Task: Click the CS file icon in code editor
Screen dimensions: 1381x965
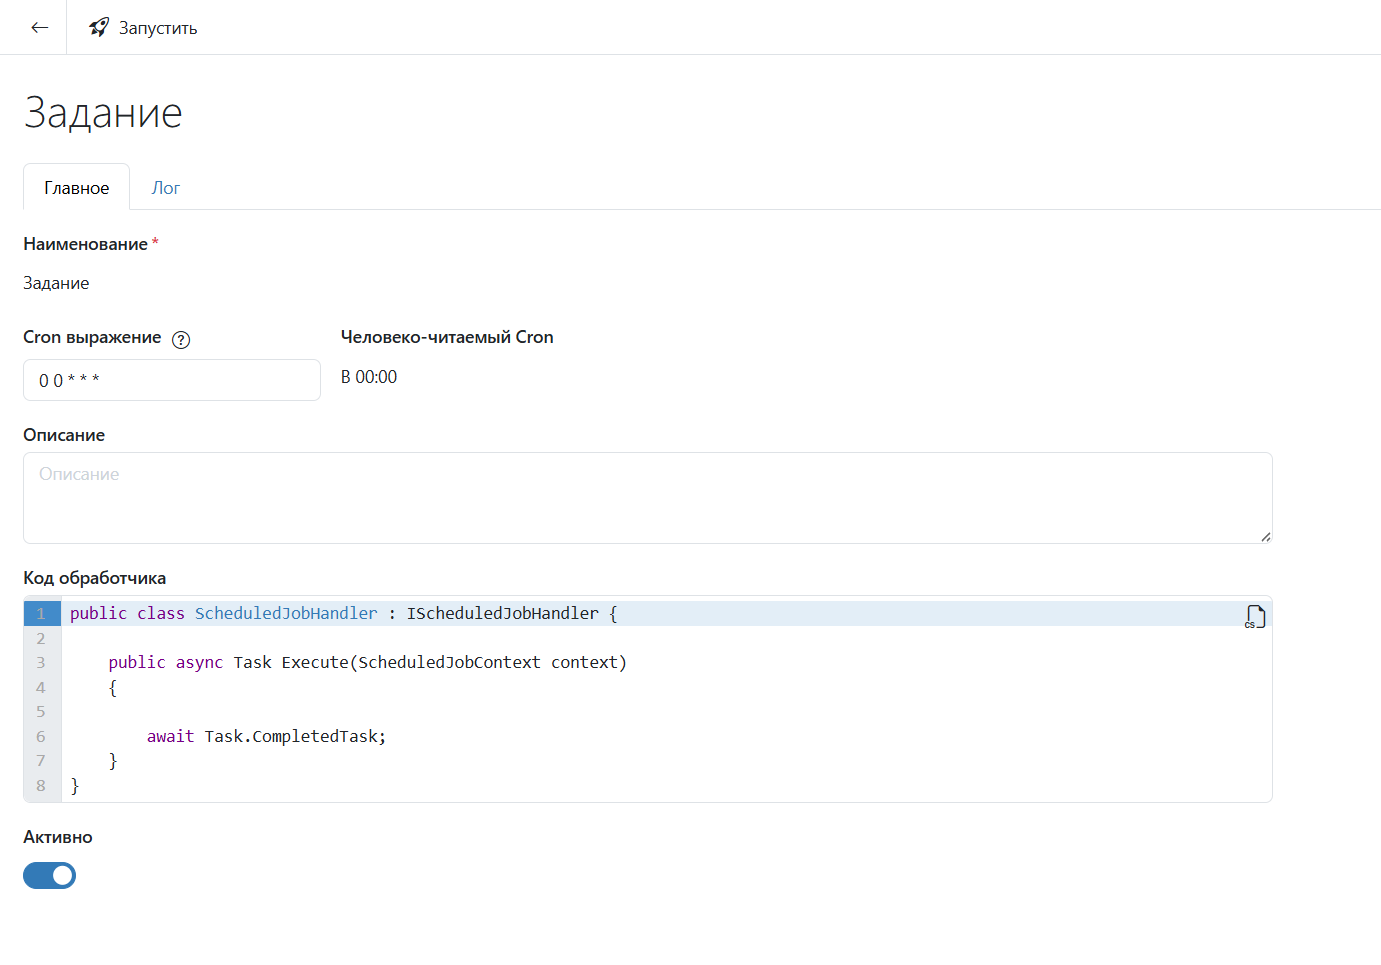Action: (1255, 617)
